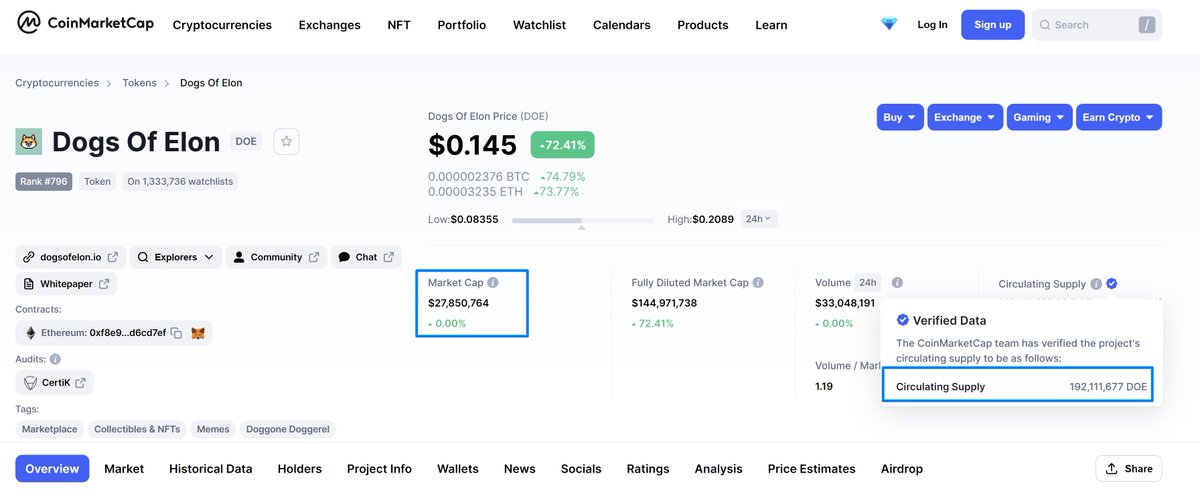The image size is (1200, 492).
Task: Click the Search input field
Action: coord(1096,25)
